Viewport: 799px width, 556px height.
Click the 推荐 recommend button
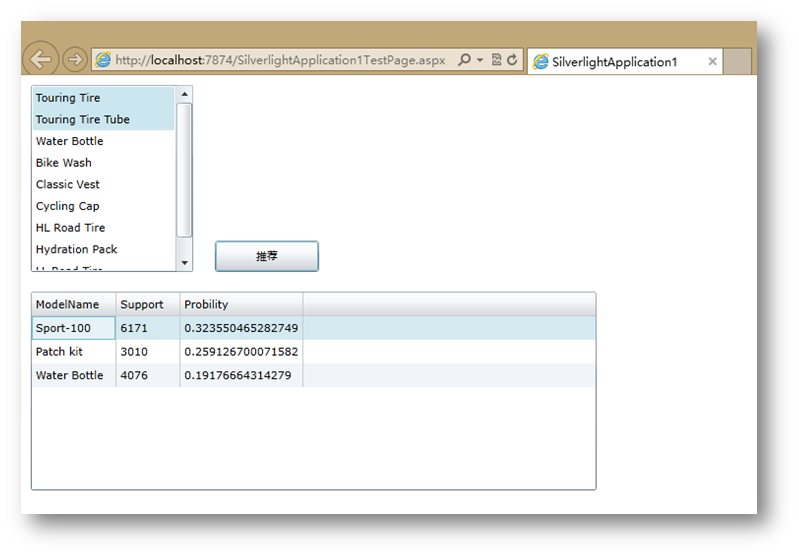[267, 256]
